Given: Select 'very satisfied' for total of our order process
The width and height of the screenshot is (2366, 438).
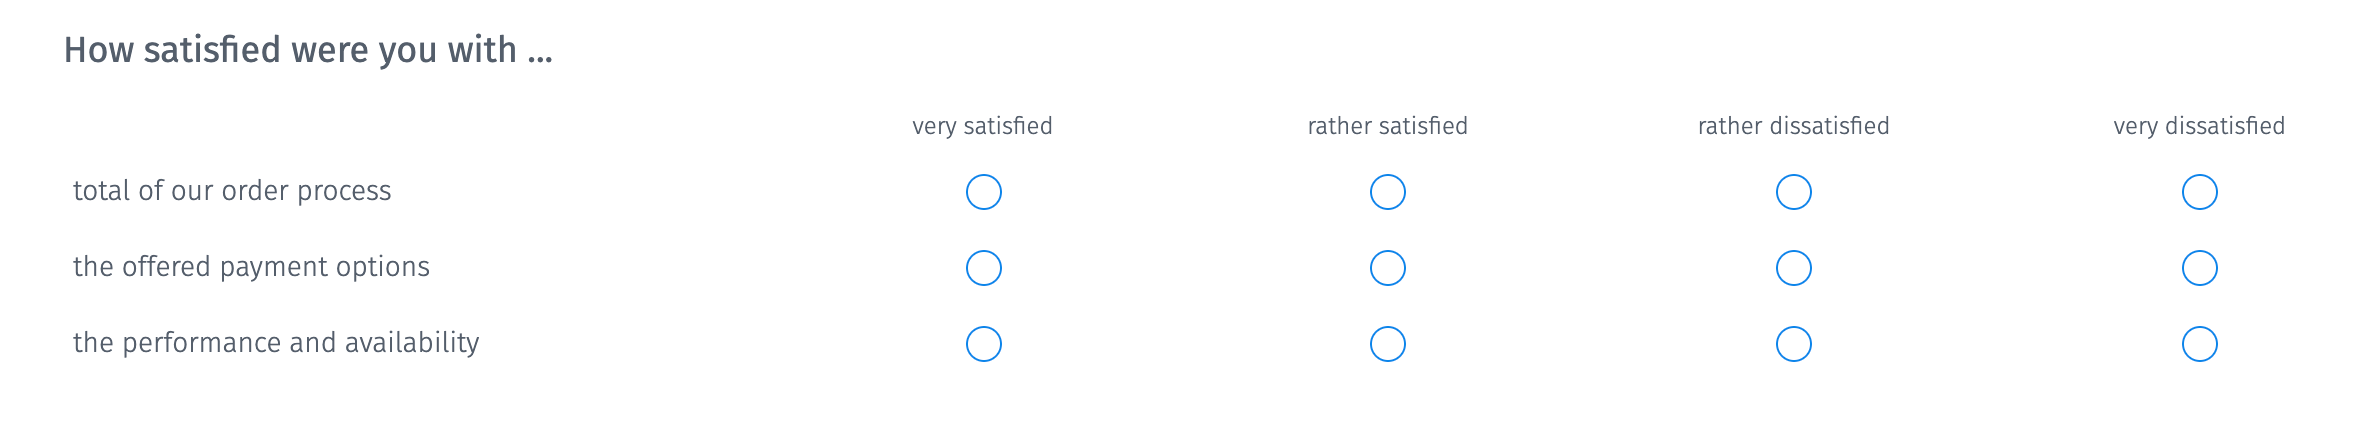Looking at the screenshot, I should pos(984,192).
